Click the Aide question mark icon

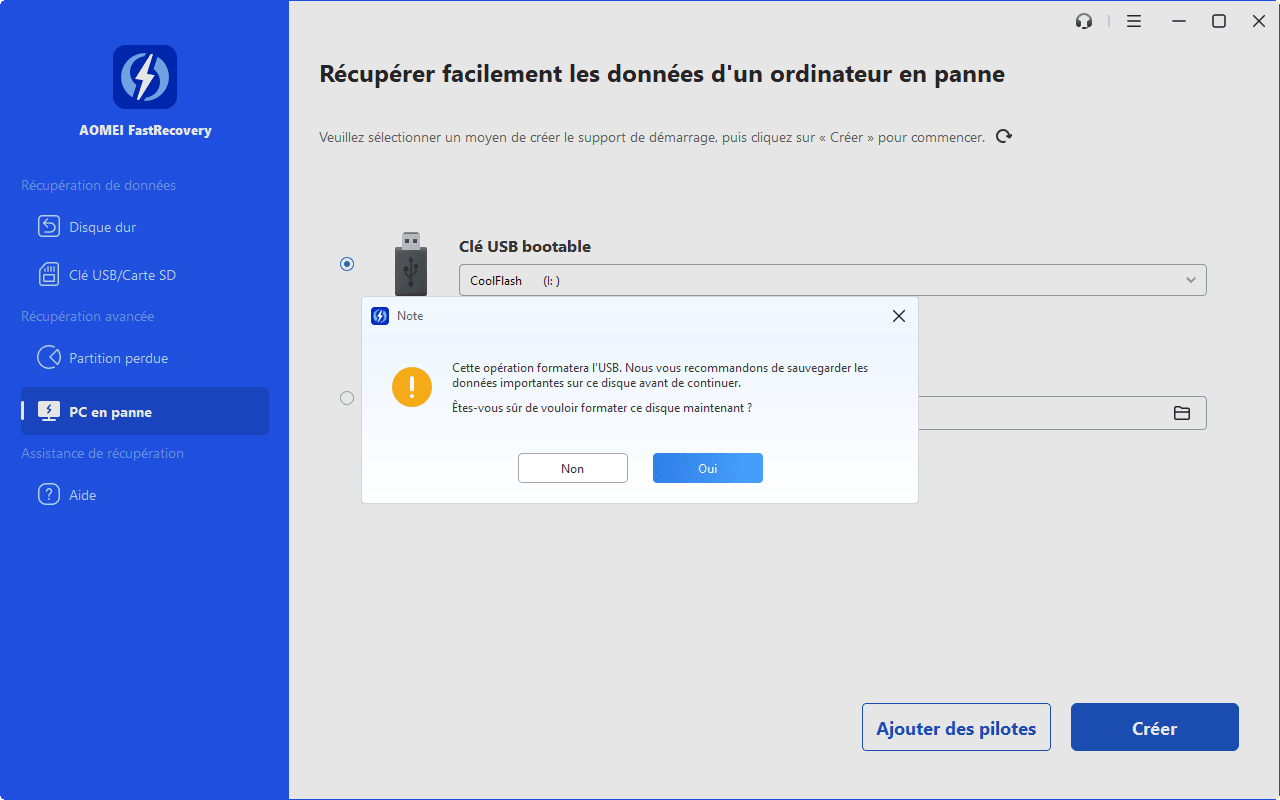point(49,495)
